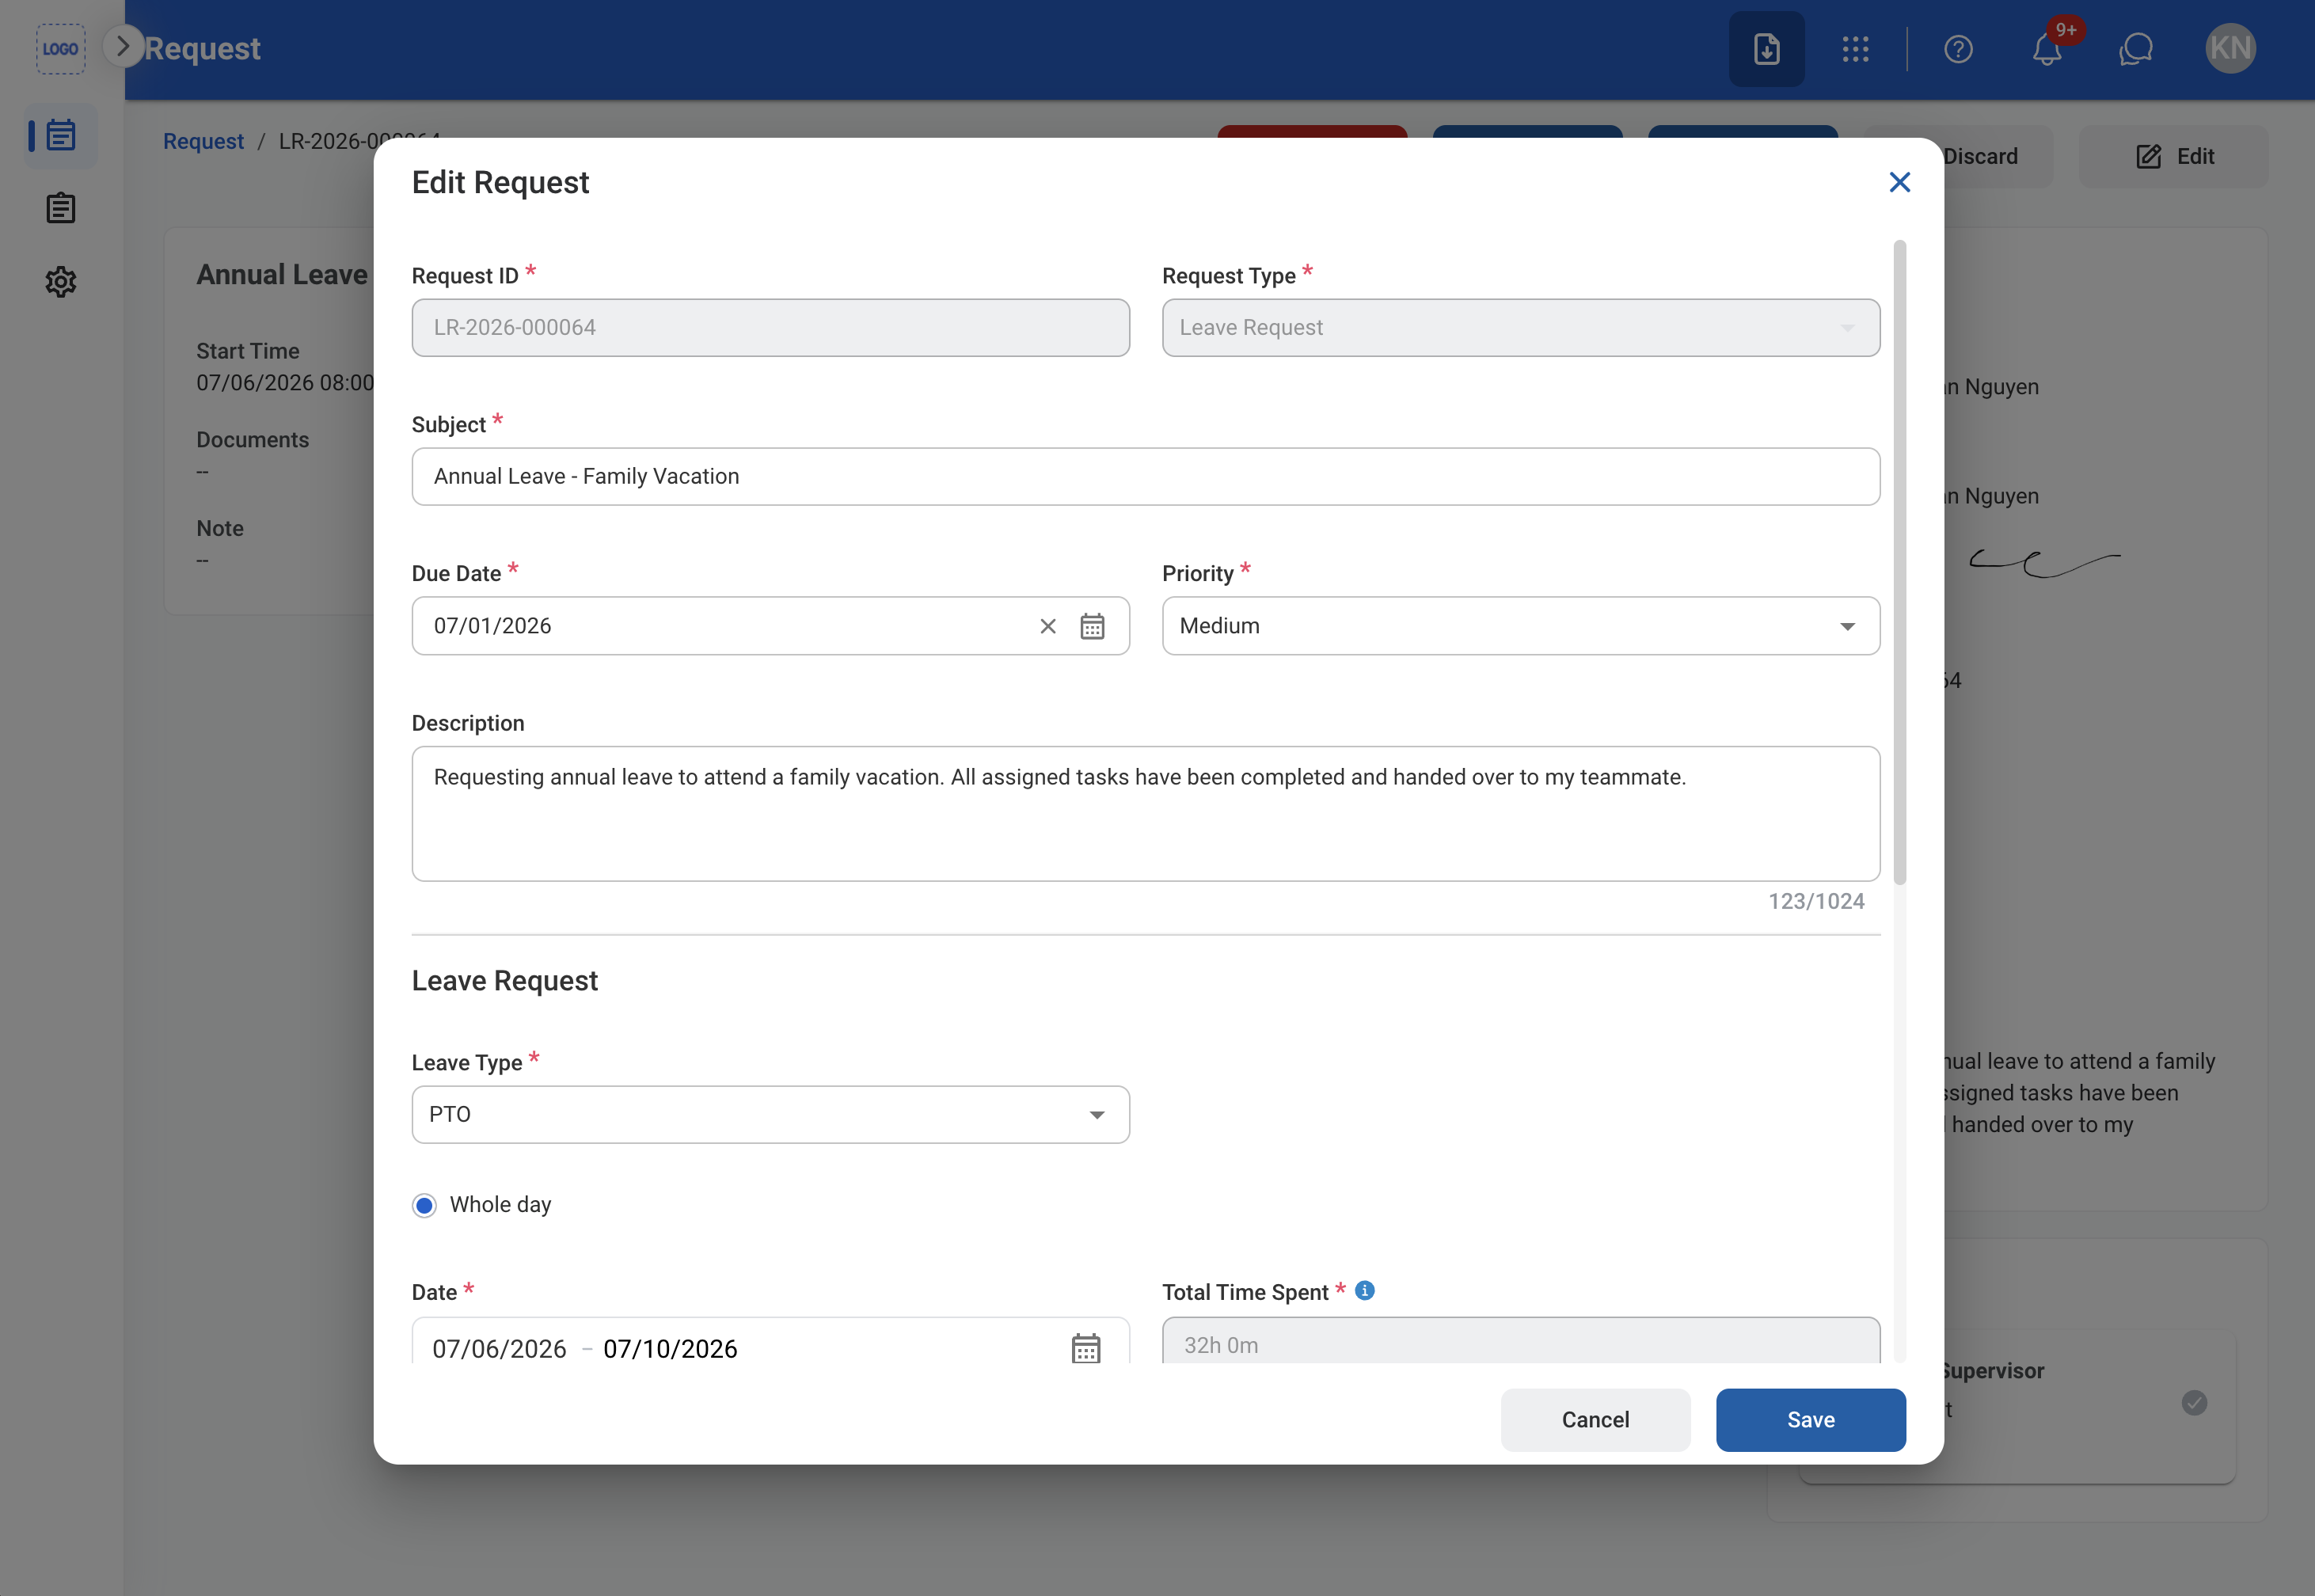Expand the sidebar with chevron arrow
The height and width of the screenshot is (1596, 2315).
click(123, 46)
